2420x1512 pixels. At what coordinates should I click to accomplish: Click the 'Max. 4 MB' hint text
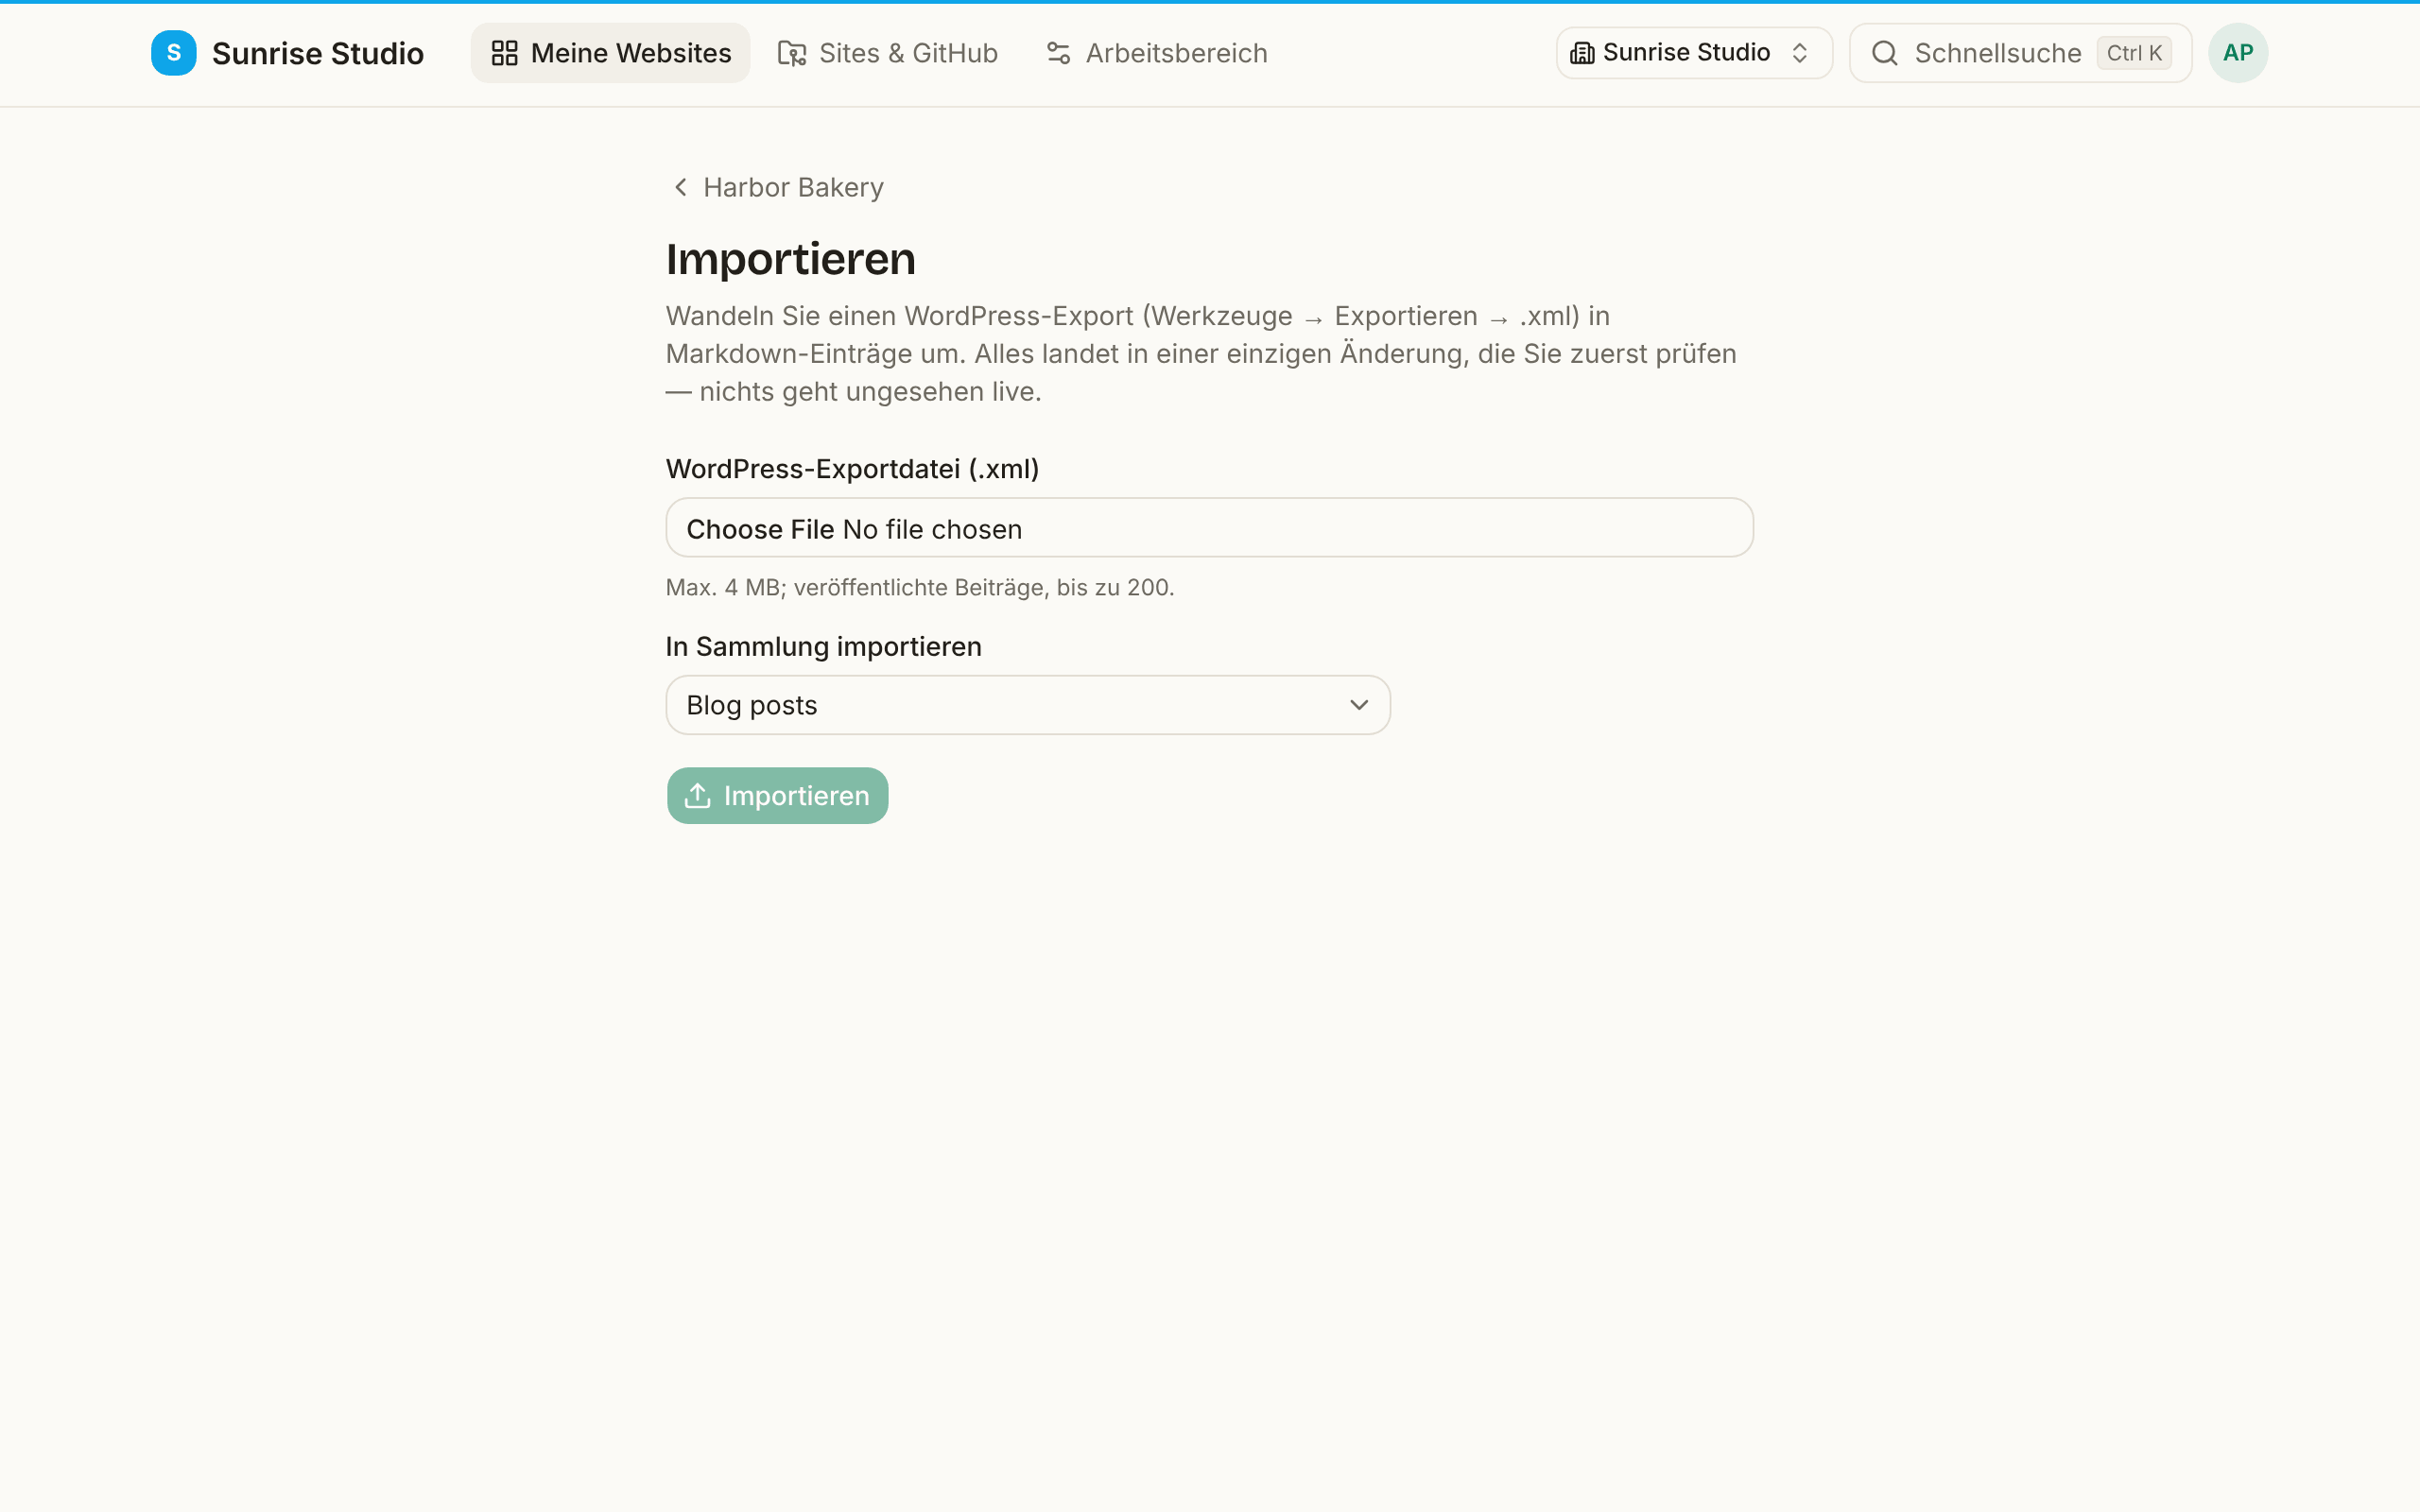coord(920,587)
